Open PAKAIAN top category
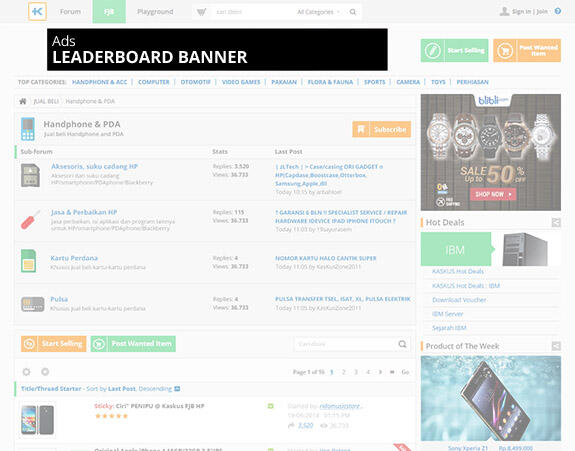Screen dimensions: 575x451 click(x=284, y=82)
